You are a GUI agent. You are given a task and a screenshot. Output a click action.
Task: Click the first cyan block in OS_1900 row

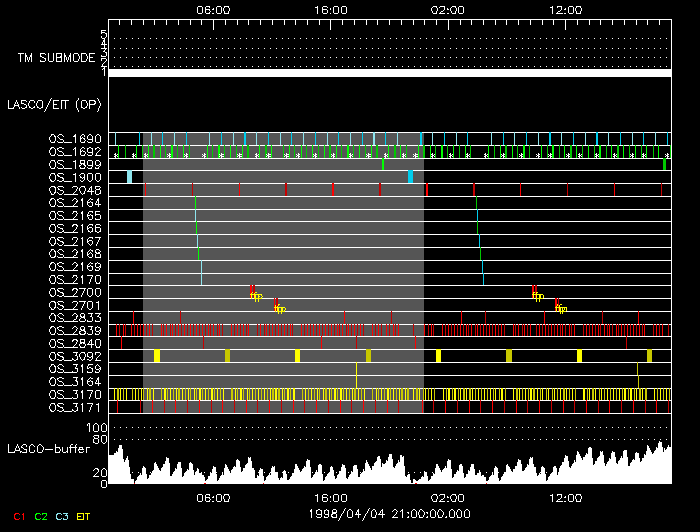tap(130, 177)
